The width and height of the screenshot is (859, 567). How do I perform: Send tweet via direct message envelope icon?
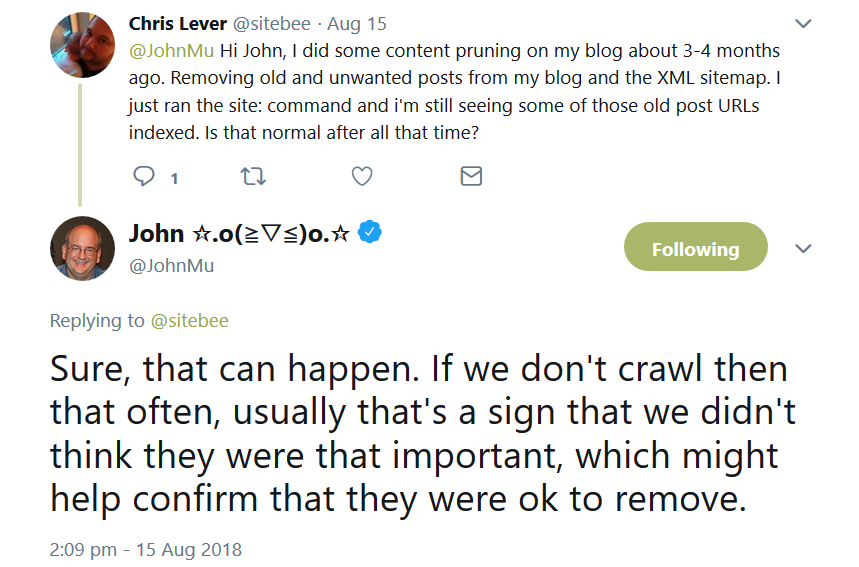[470, 177]
